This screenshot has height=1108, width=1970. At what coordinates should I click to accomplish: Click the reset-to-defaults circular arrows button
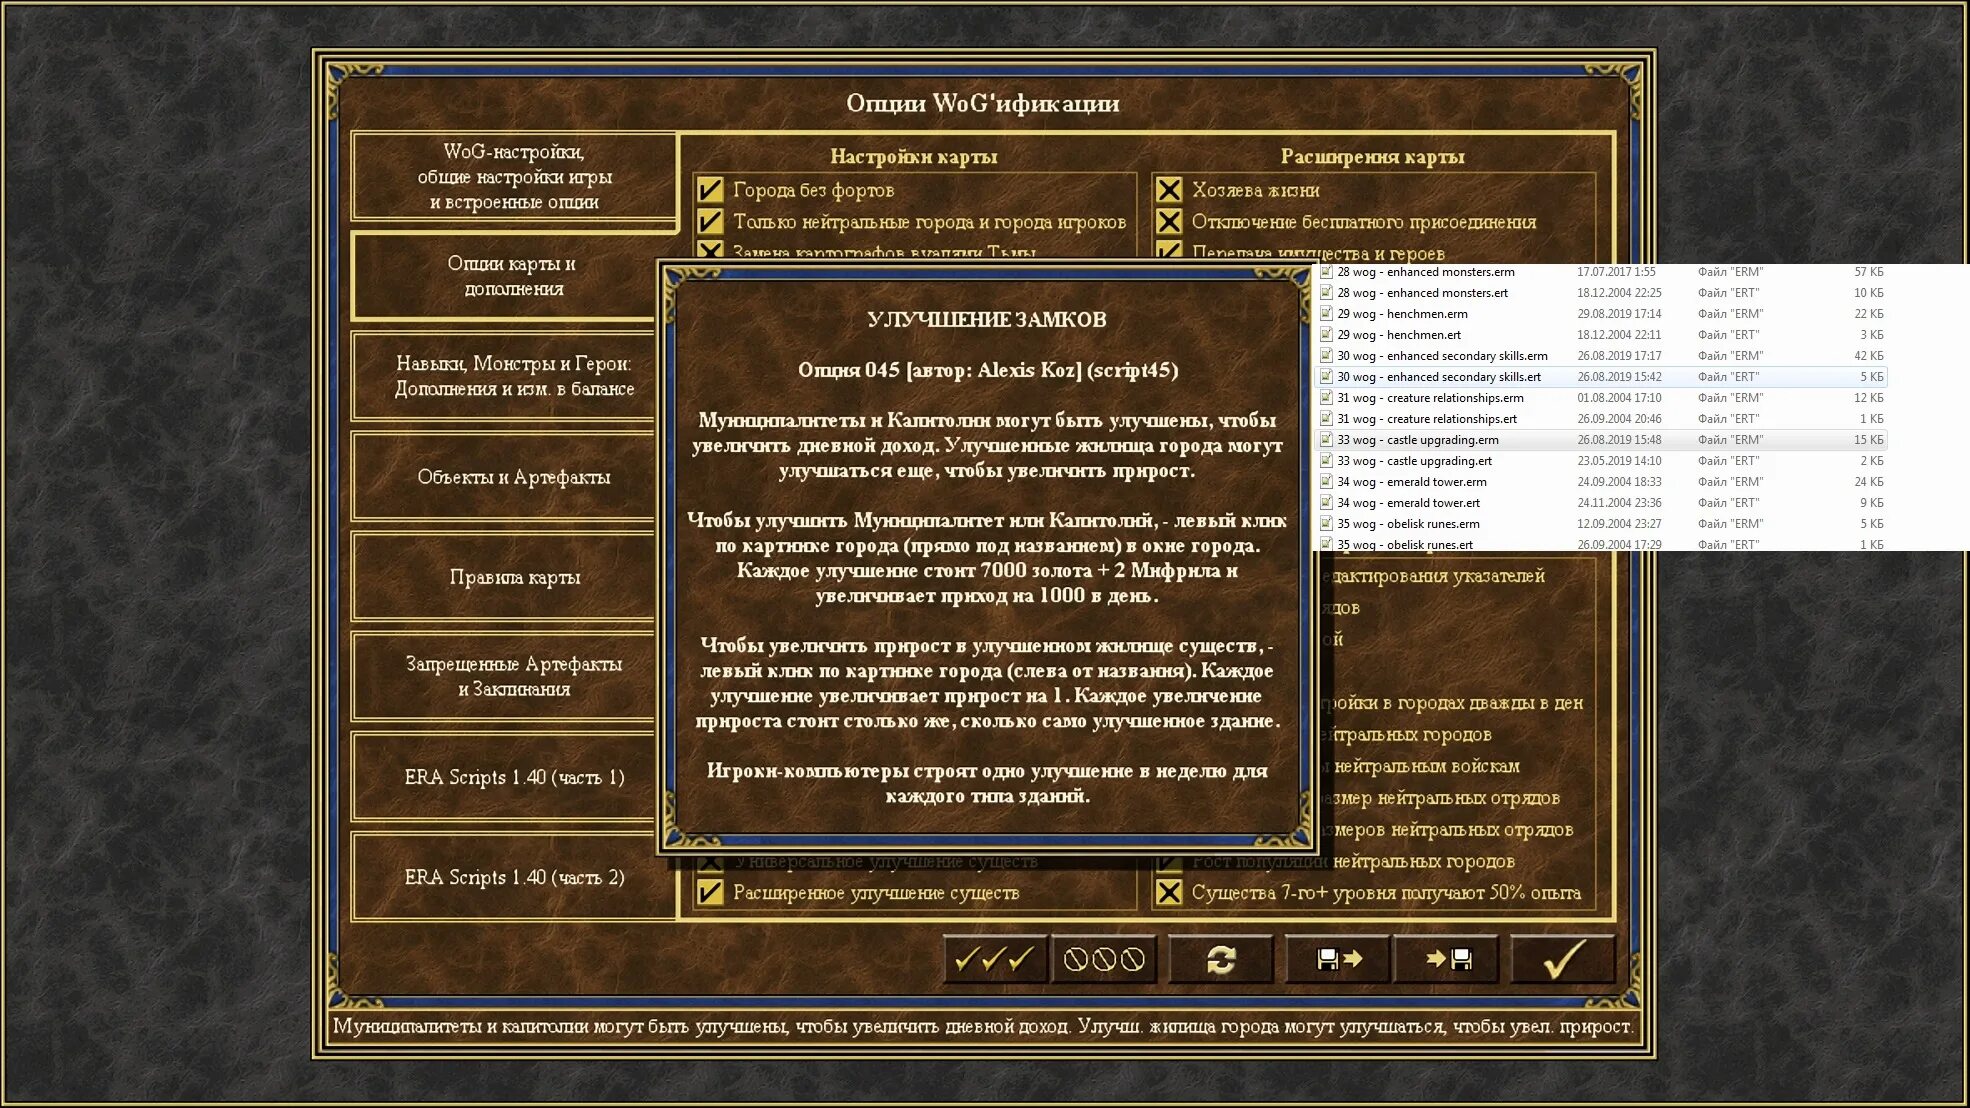click(1221, 960)
